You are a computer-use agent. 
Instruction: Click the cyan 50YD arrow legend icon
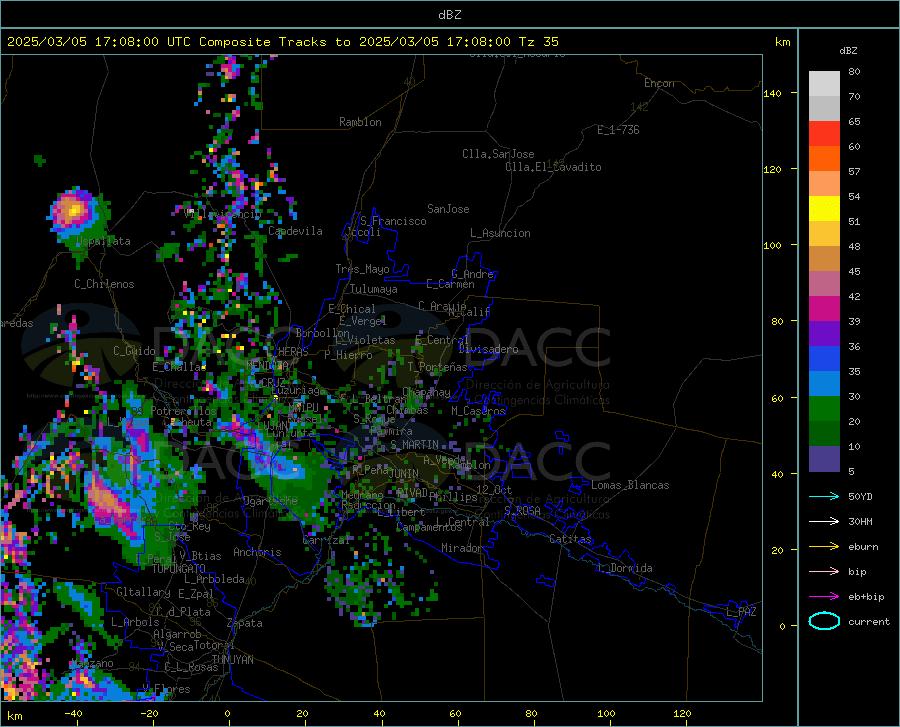pyautogui.click(x=824, y=496)
